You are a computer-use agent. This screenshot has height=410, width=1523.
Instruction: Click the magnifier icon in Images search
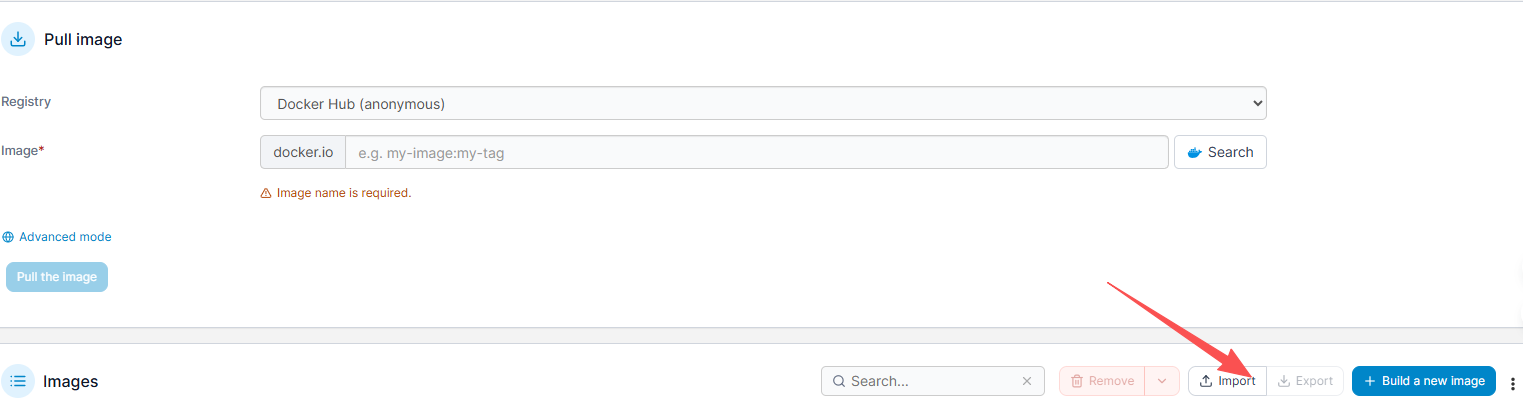[839, 381]
